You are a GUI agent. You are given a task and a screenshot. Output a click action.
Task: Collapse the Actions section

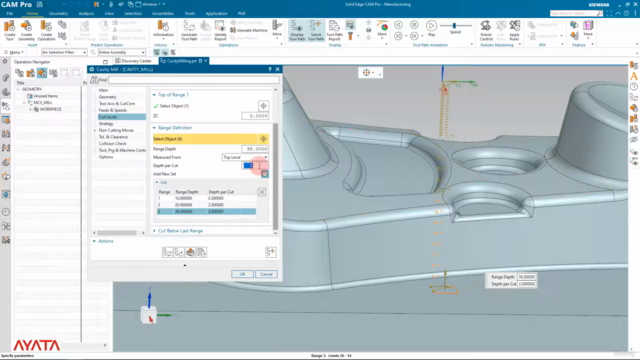coord(94,241)
